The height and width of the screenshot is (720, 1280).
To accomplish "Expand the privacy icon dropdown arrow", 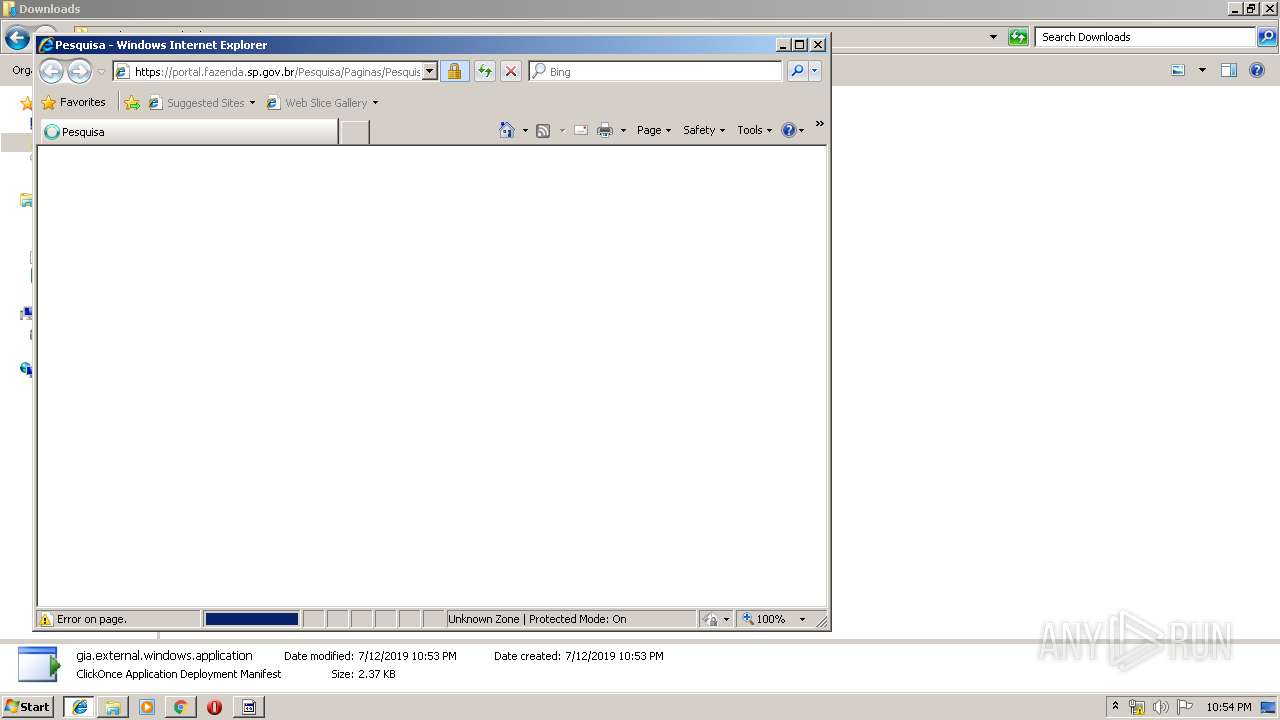I will pos(727,620).
